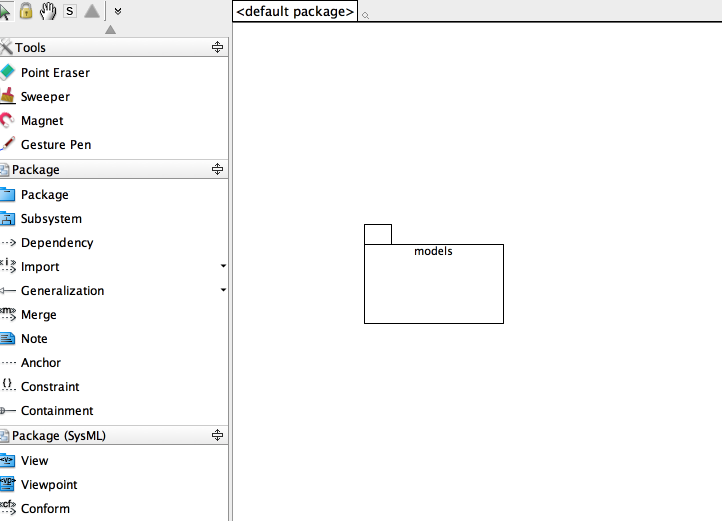Select the Magnet tool

(114, 120)
